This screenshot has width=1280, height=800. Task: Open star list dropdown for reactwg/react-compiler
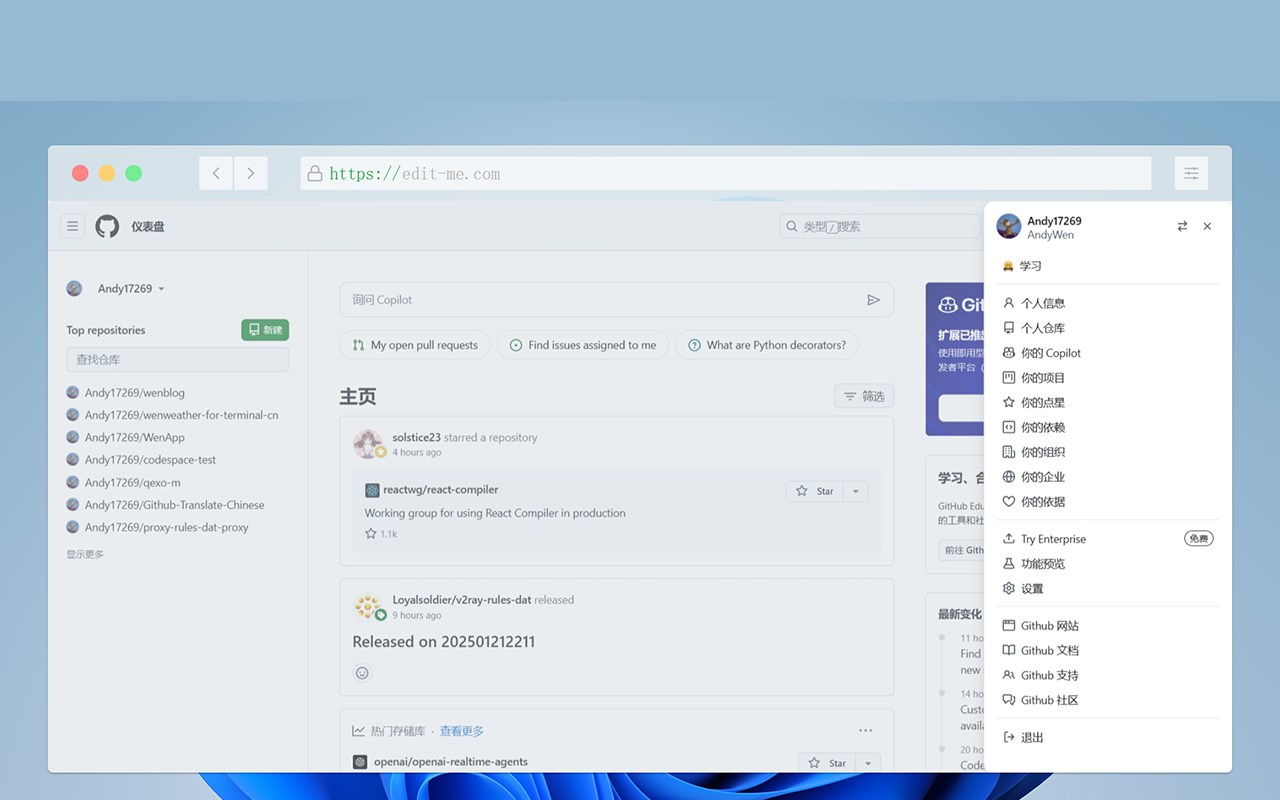[855, 491]
